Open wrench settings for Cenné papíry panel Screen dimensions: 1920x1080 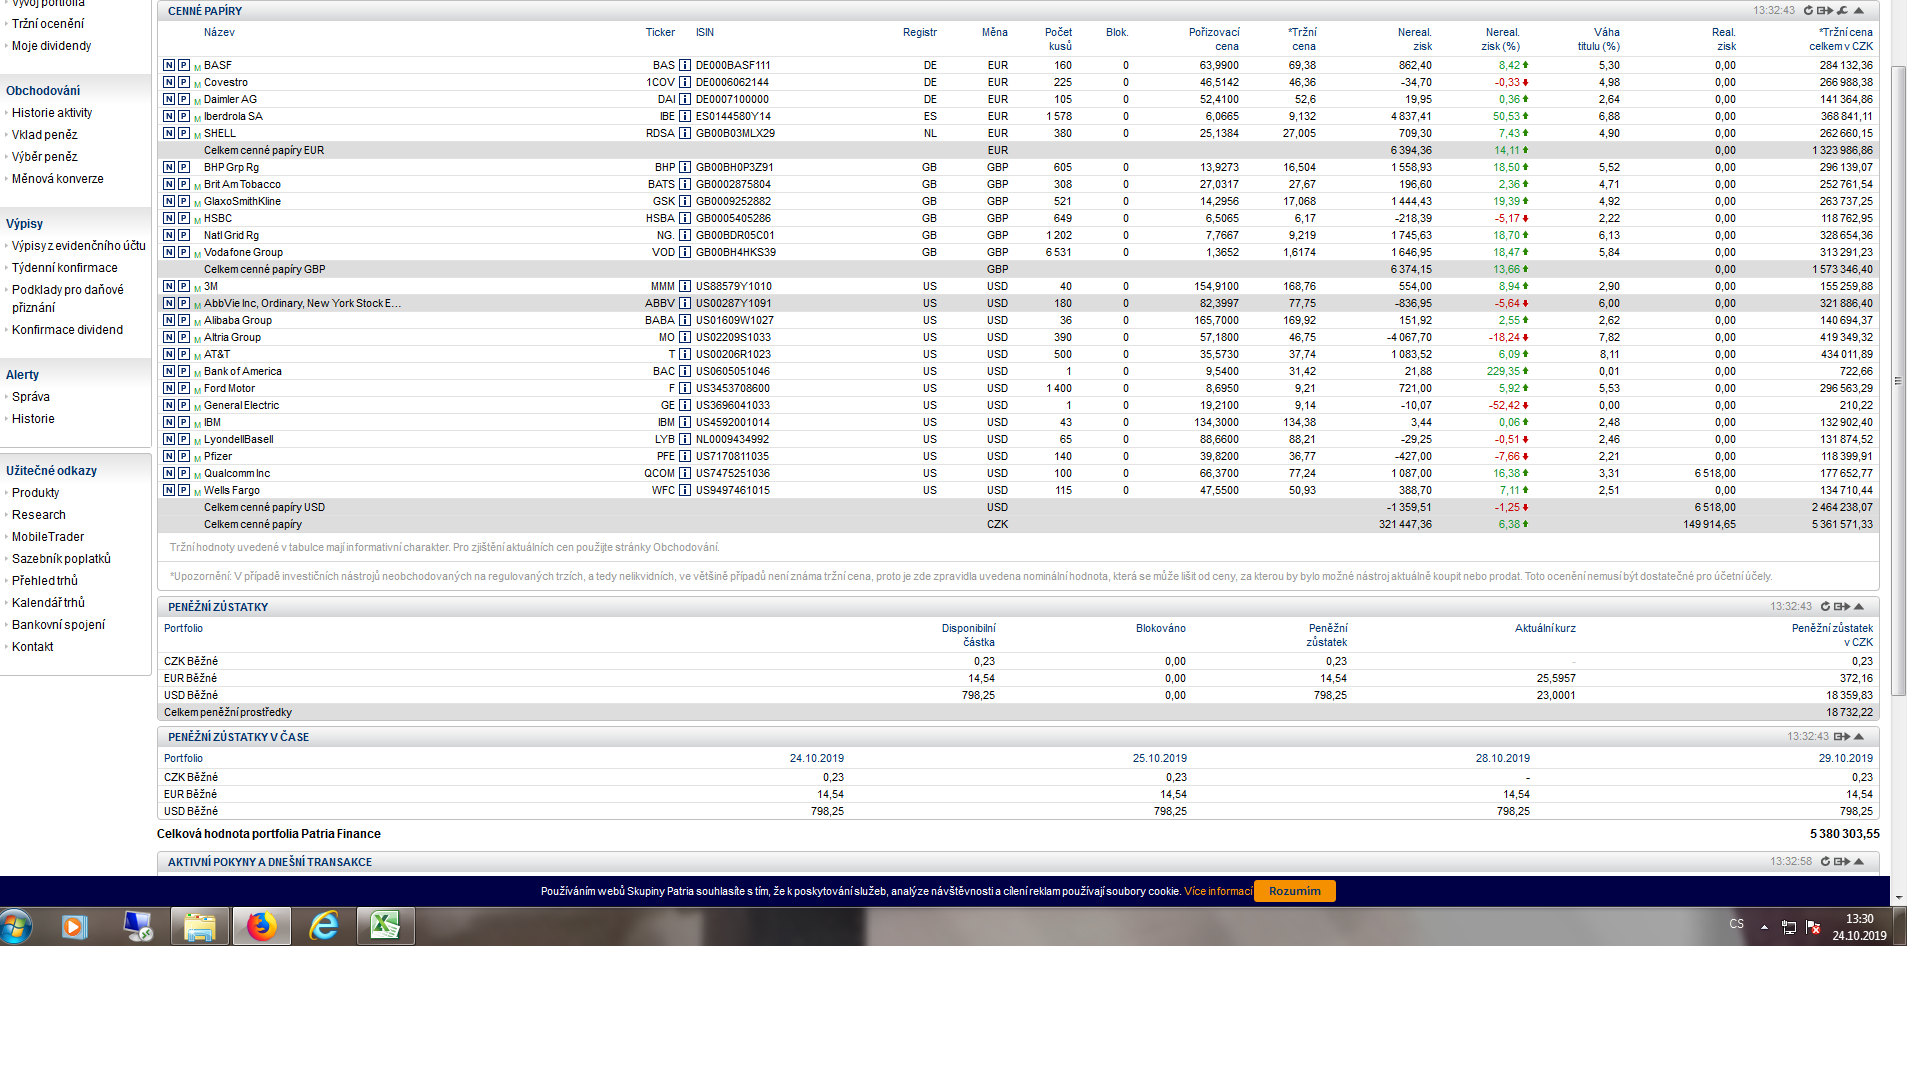1842,11
